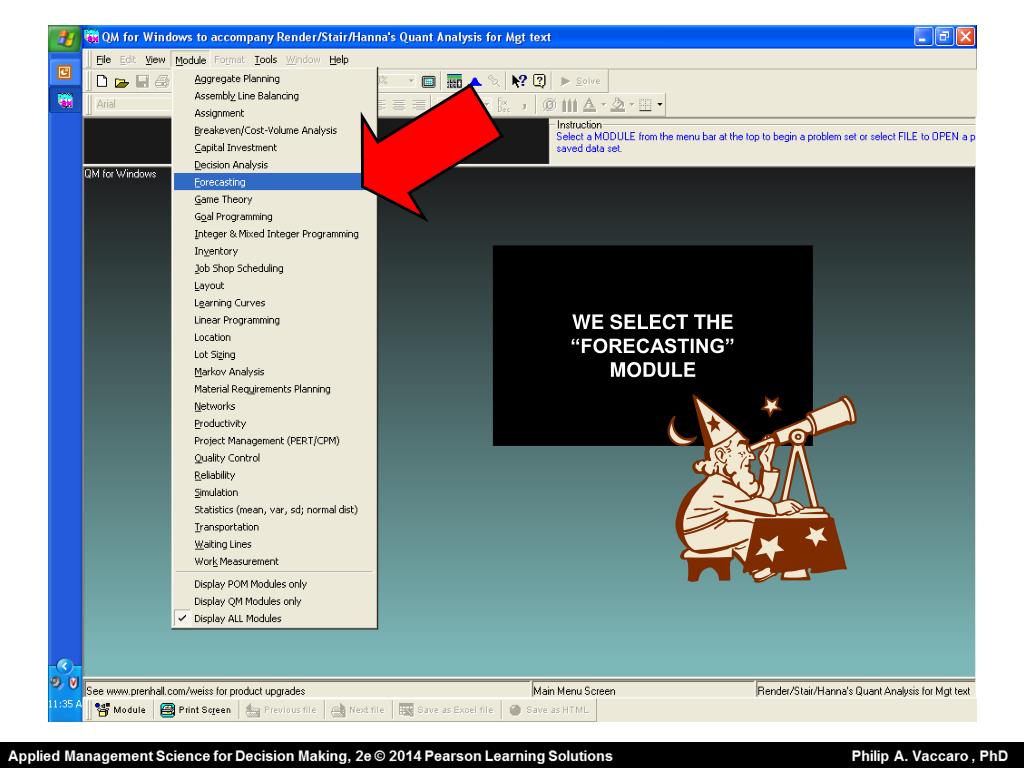The width and height of the screenshot is (1024, 768).
Task: Enable Display QM Modules only
Action: pyautogui.click(x=248, y=601)
